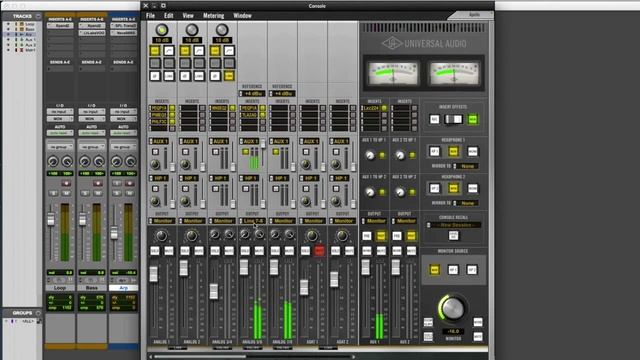The height and width of the screenshot is (360, 640).
Task: Toggle AUX 1 send enable on Analog 7/8
Action: [276, 152]
